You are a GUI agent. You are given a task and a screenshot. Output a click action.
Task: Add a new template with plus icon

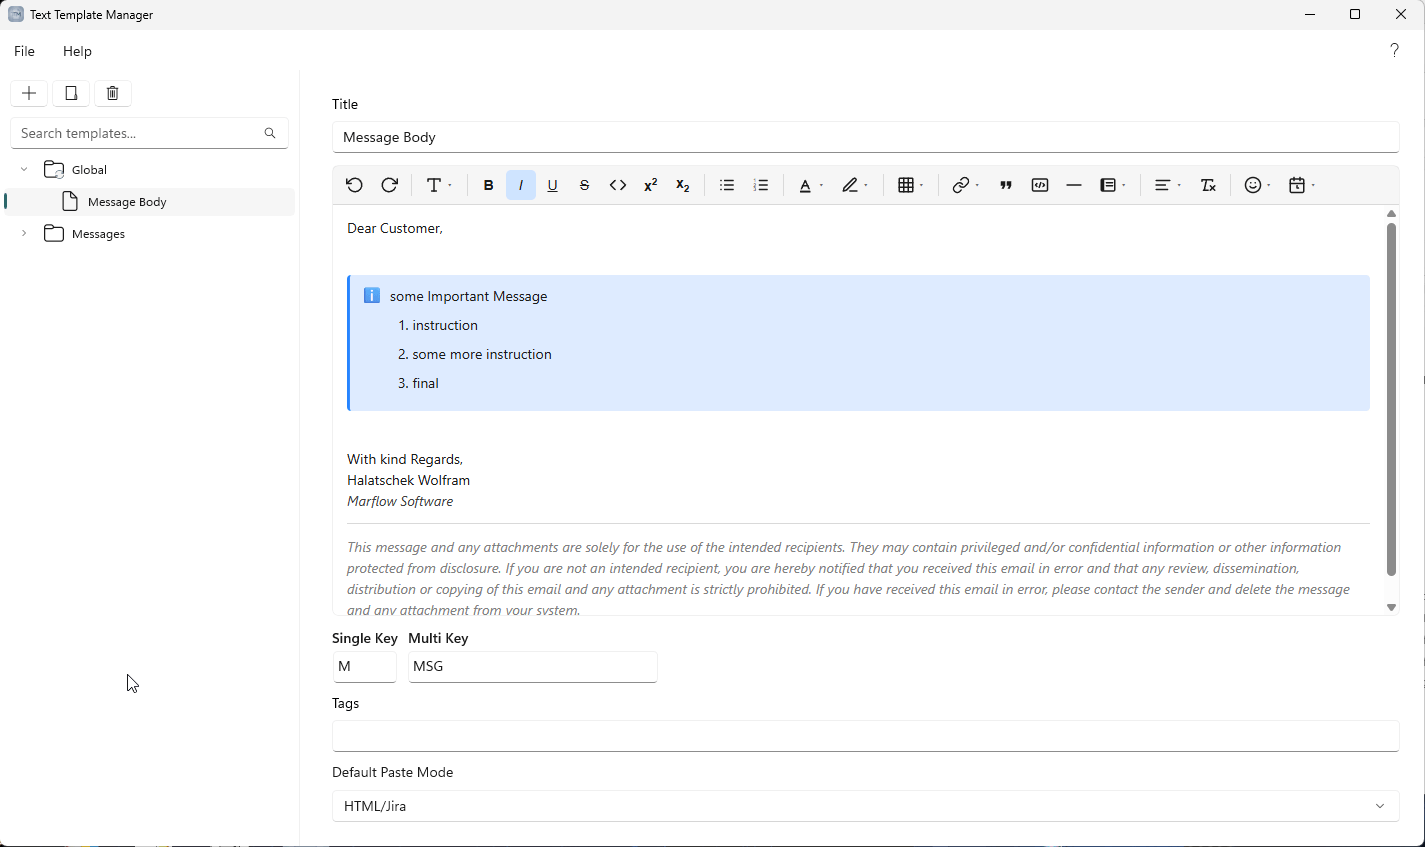pyautogui.click(x=29, y=93)
